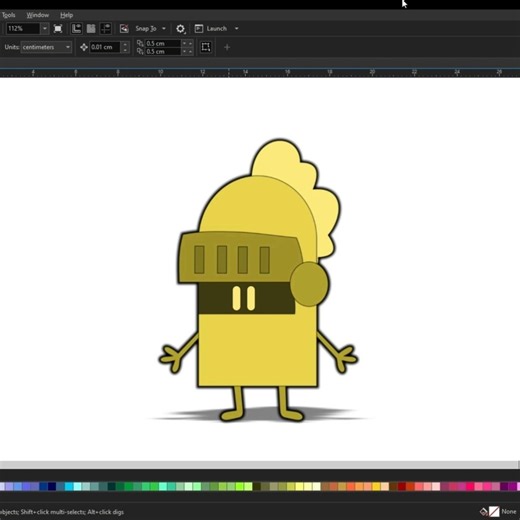The height and width of the screenshot is (520, 520).
Task: Click the Launch application icon
Action: coord(199,29)
